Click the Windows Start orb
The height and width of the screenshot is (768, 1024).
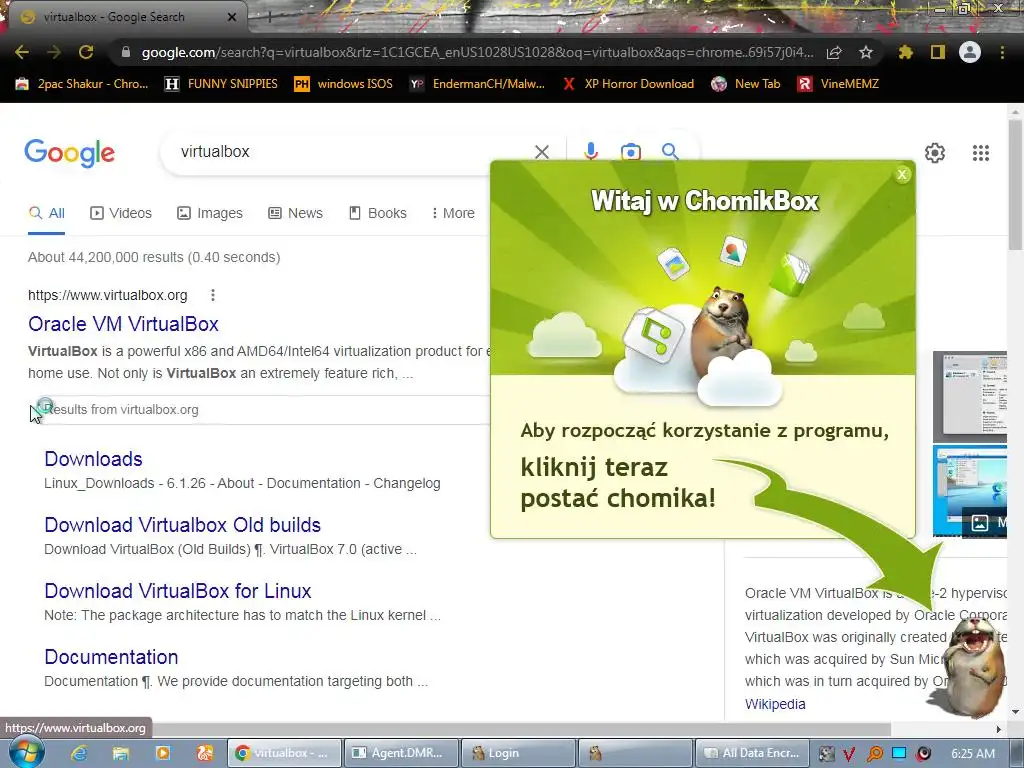(27, 752)
